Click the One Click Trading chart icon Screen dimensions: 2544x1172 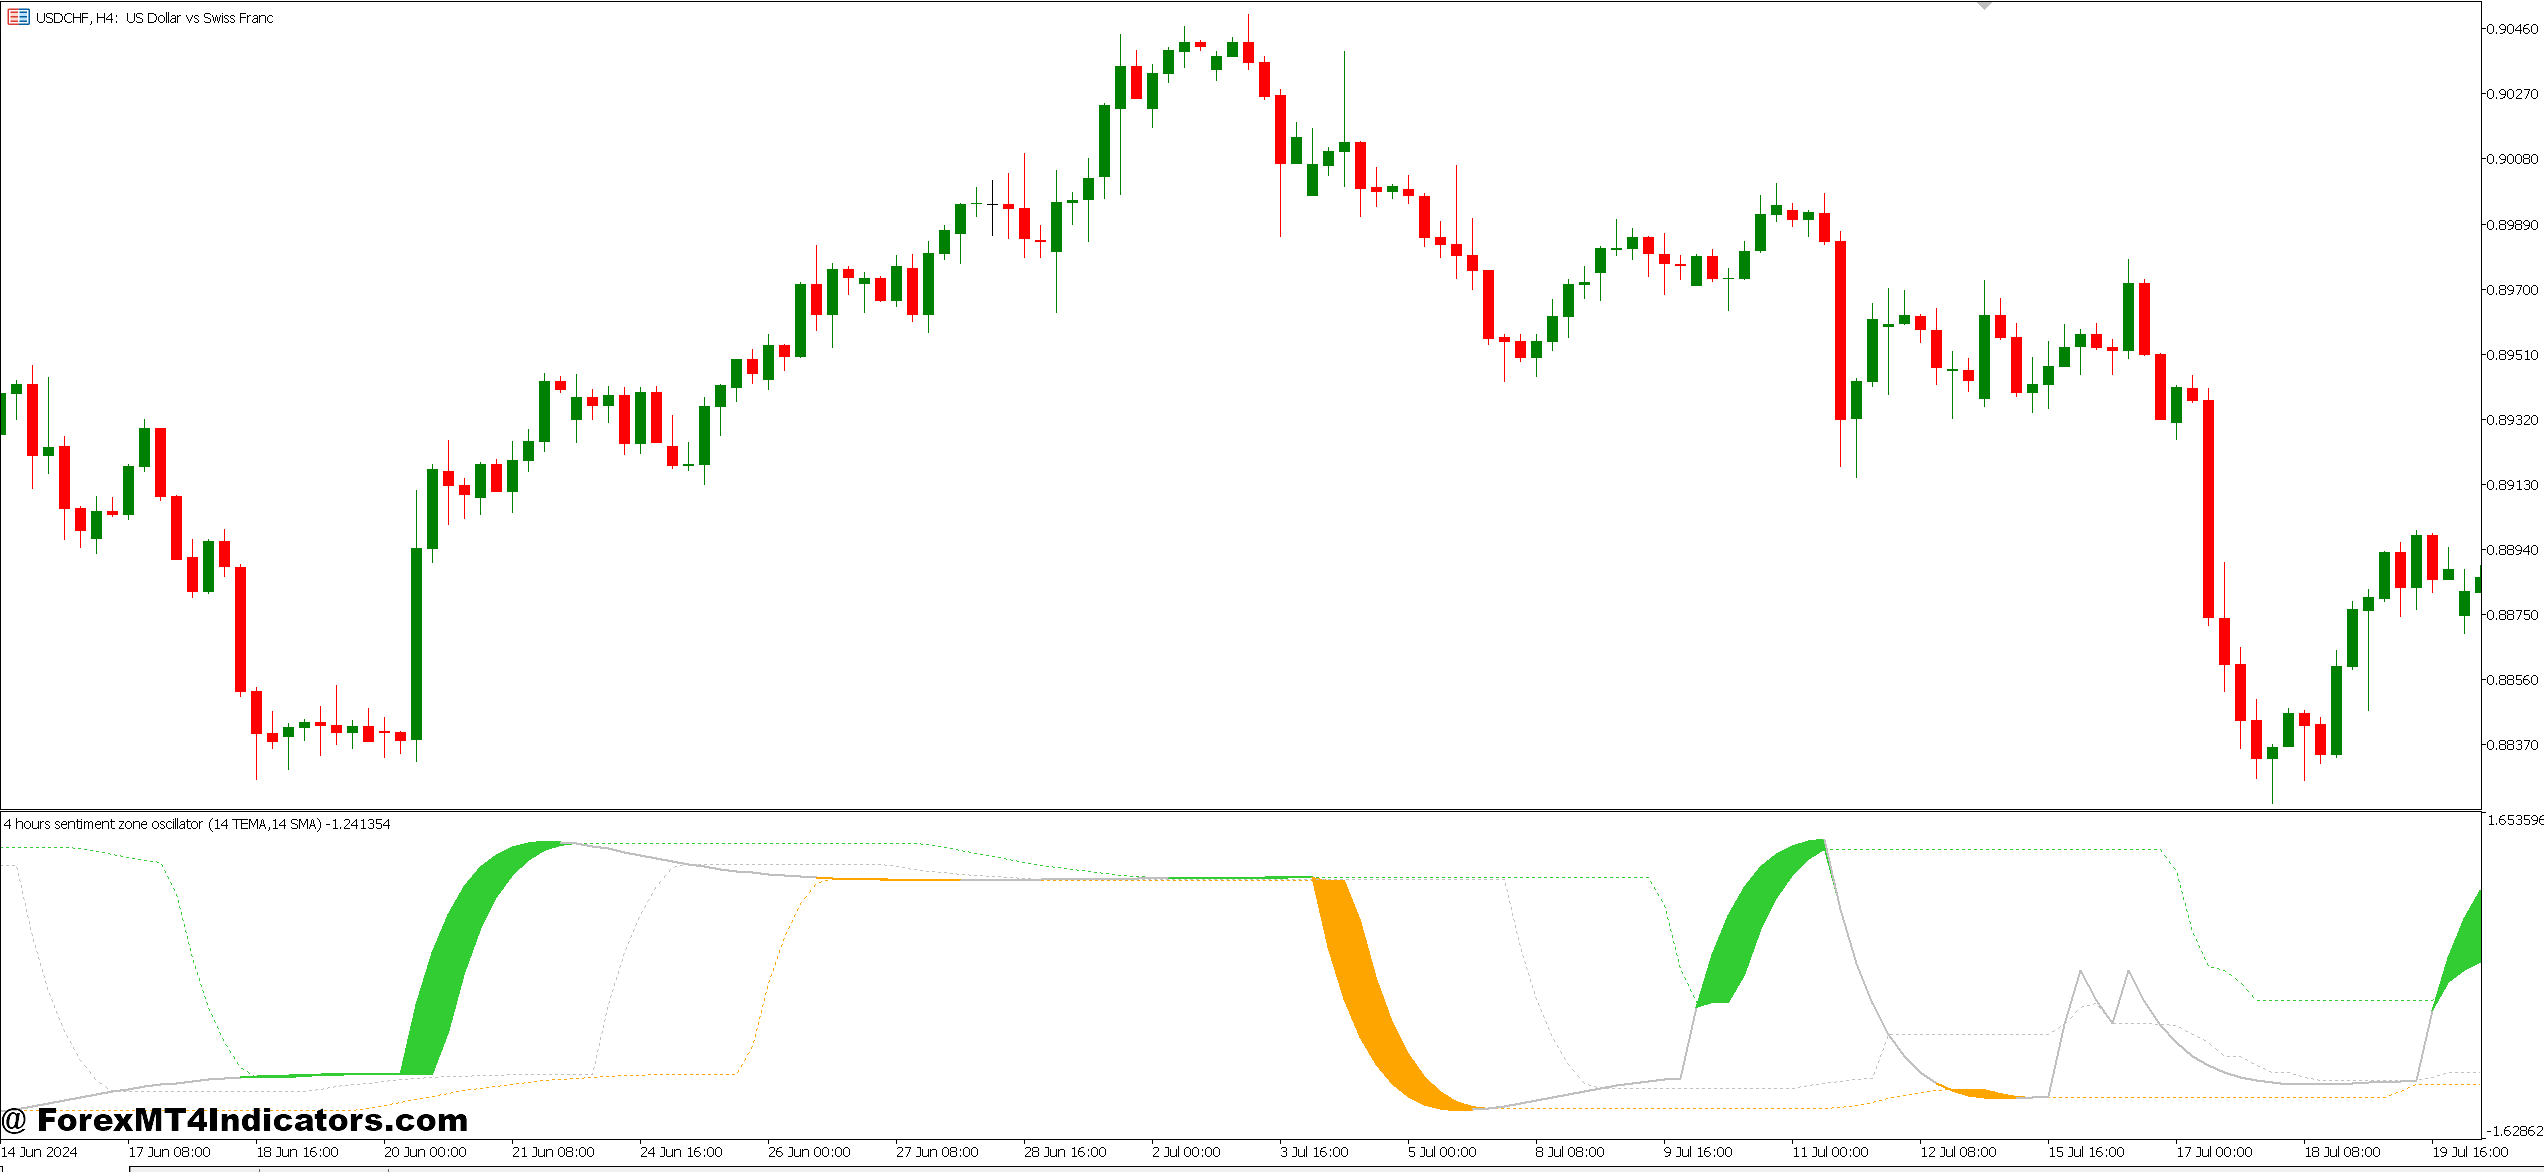(18, 17)
